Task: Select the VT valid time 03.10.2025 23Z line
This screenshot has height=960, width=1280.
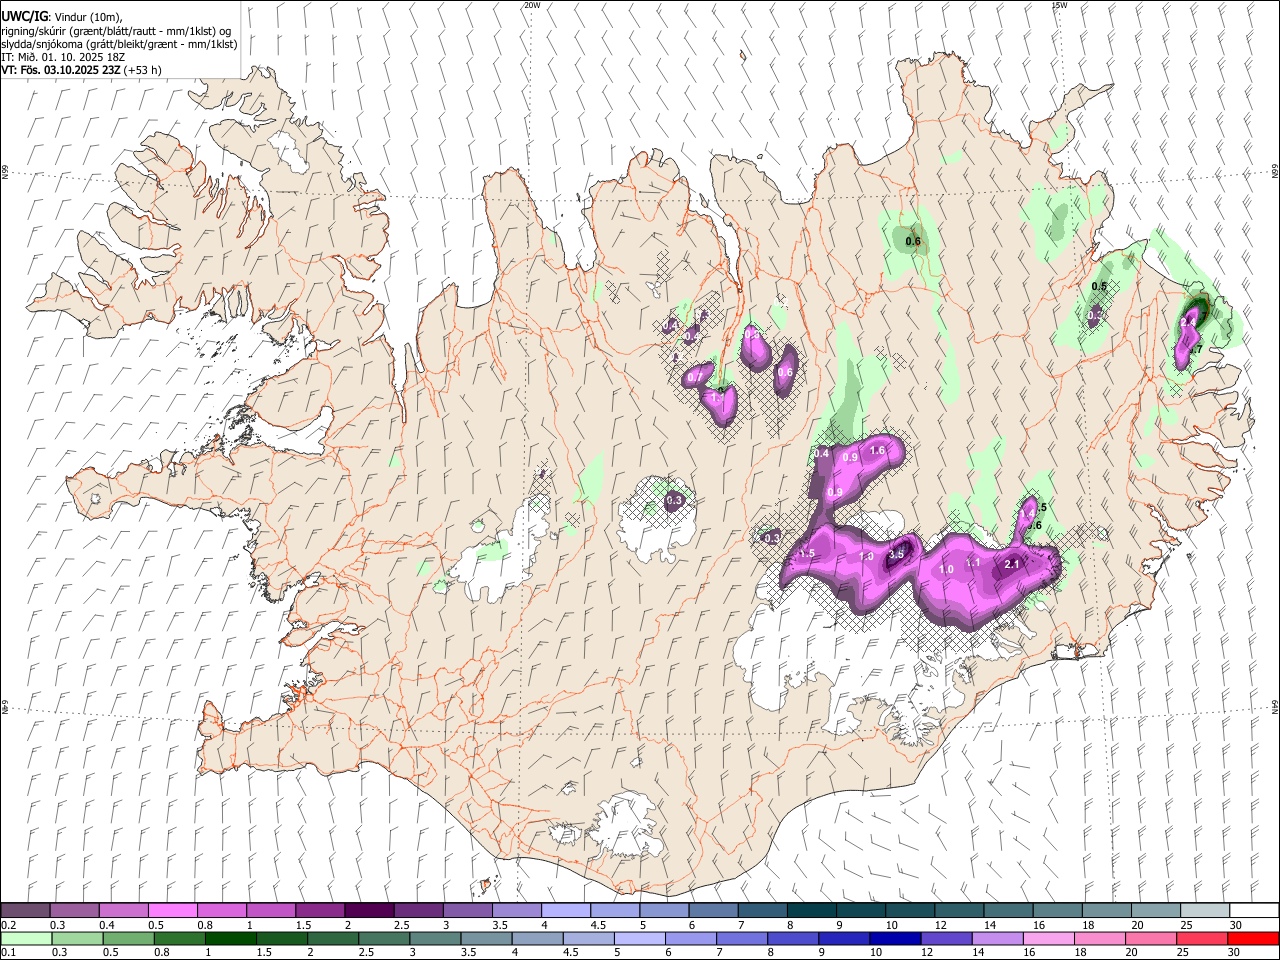Action: pyautogui.click(x=80, y=70)
